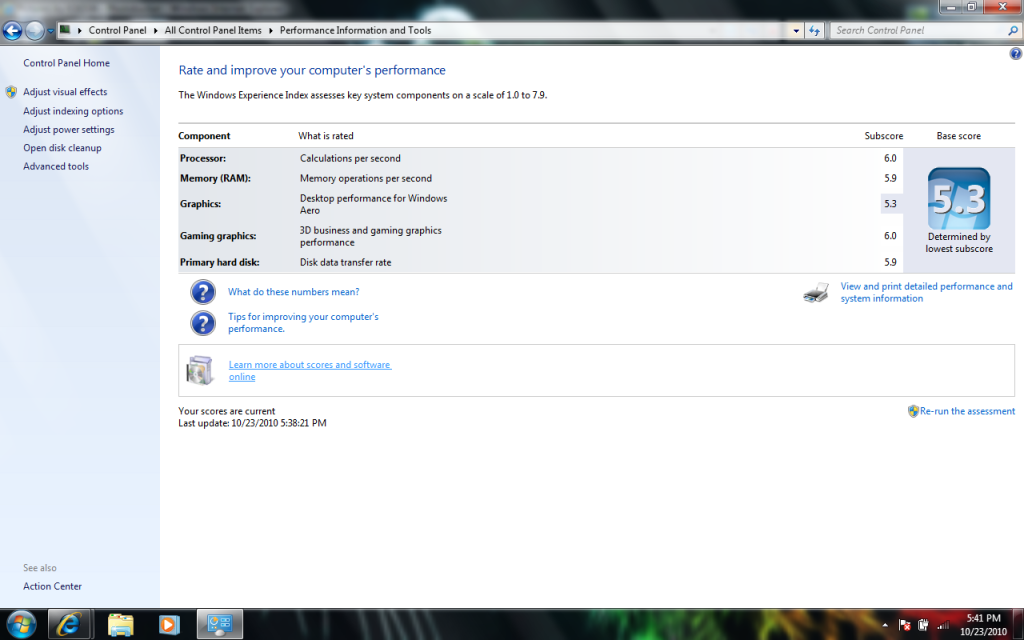Go to Control Panel Home
The height and width of the screenshot is (640, 1024).
point(67,63)
